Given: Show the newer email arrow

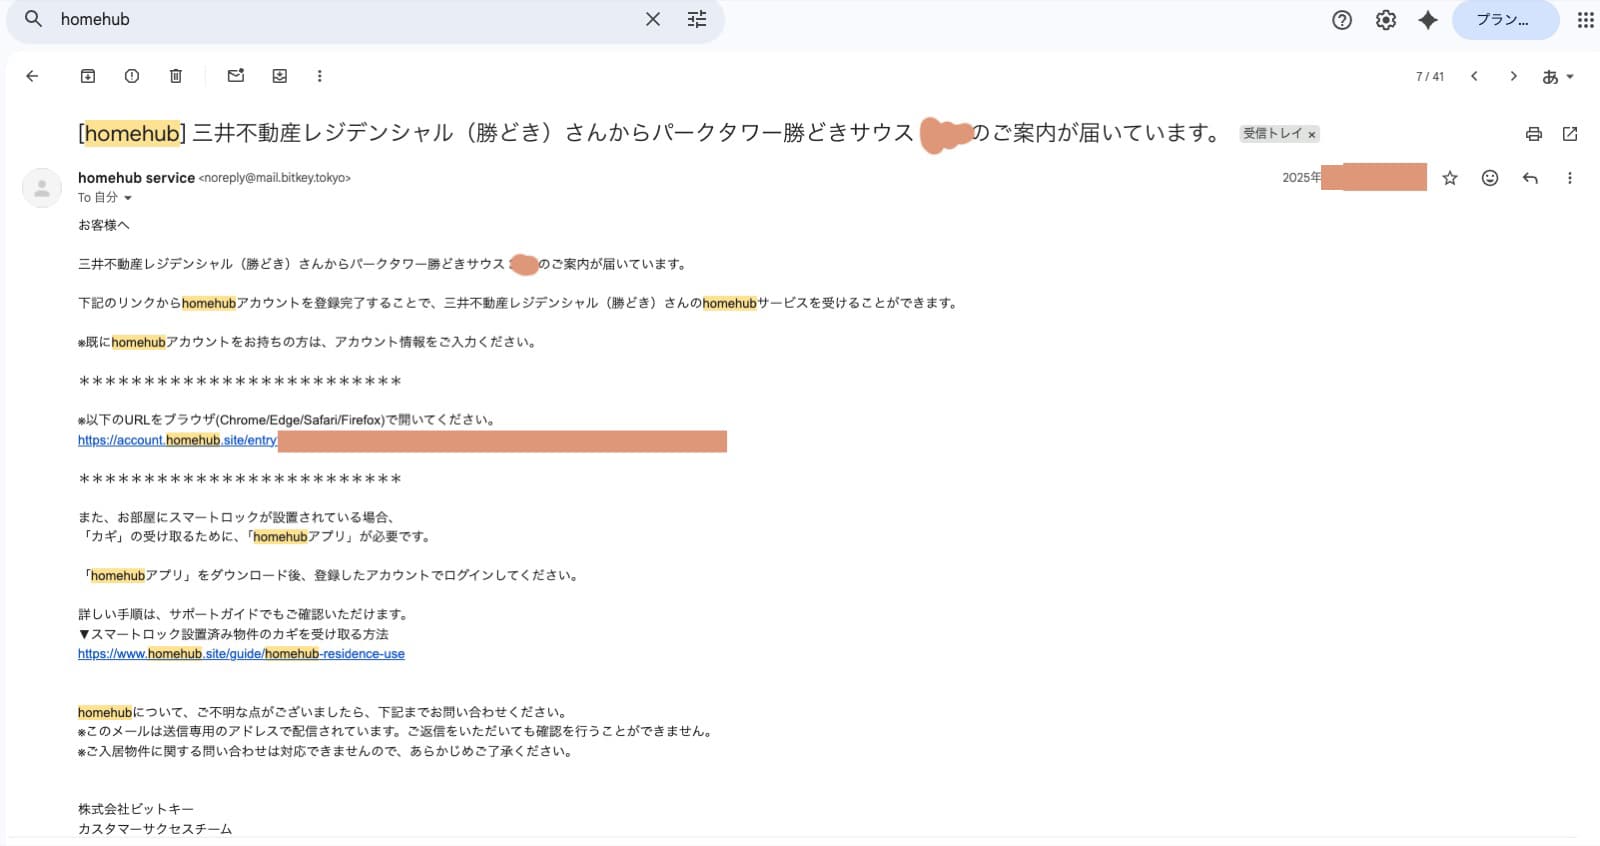Looking at the screenshot, I should 1474,76.
